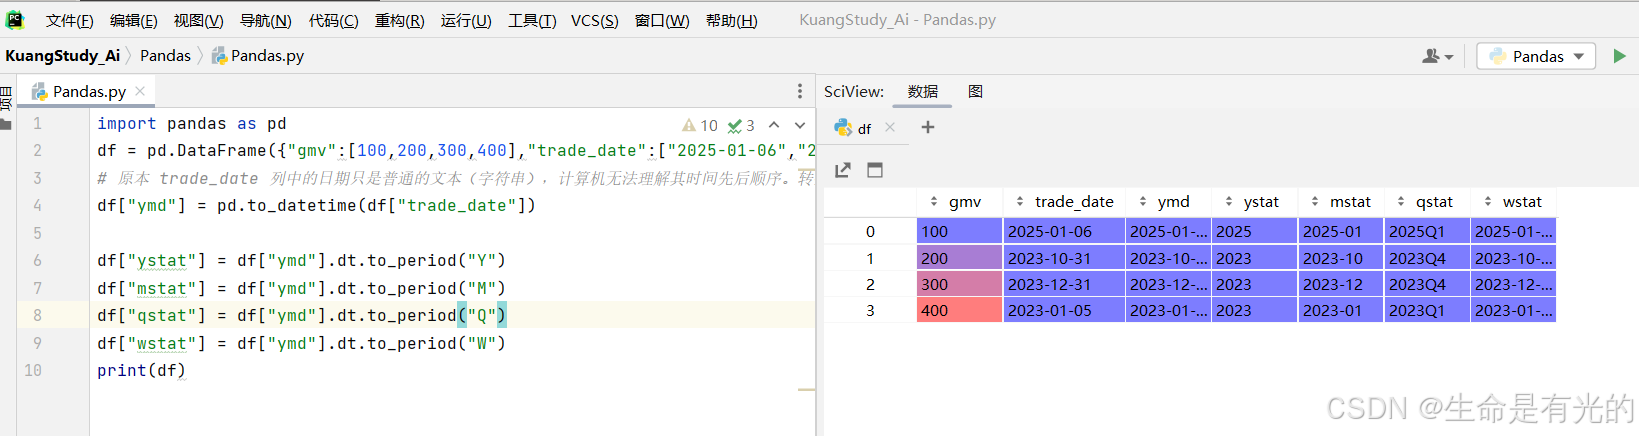Click the qstat assignment code line
The image size is (1639, 436).
301,315
